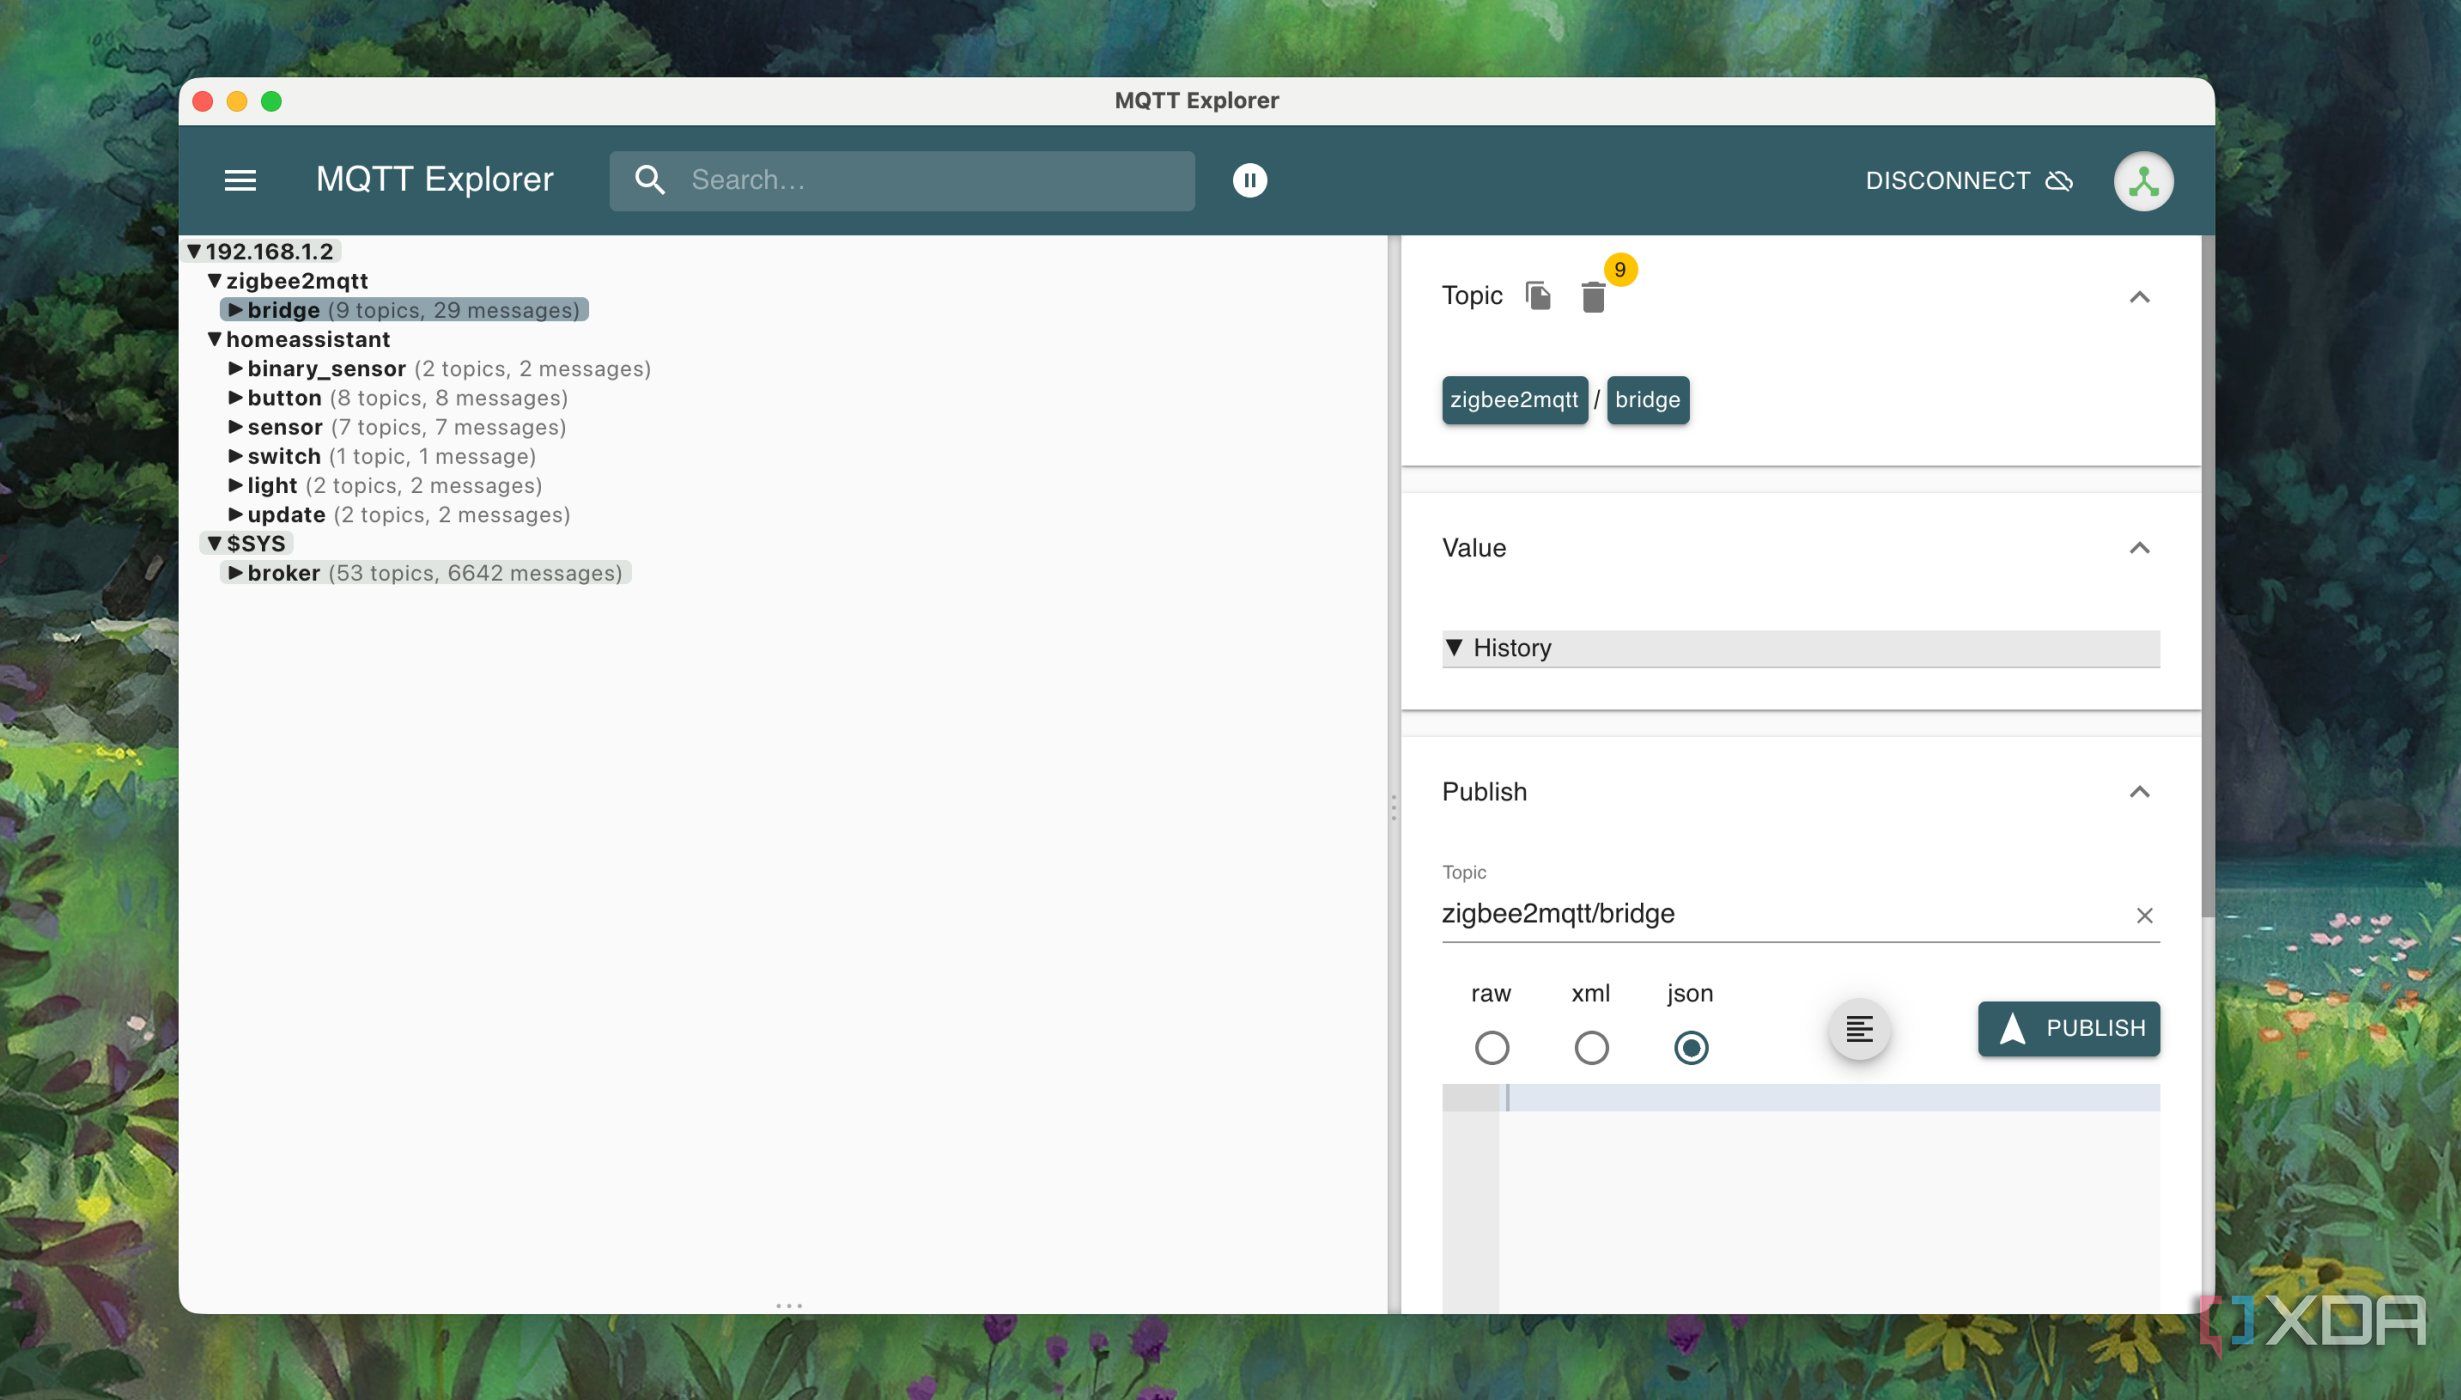
Task: Click the vertical panel divider handle
Action: (1393, 807)
